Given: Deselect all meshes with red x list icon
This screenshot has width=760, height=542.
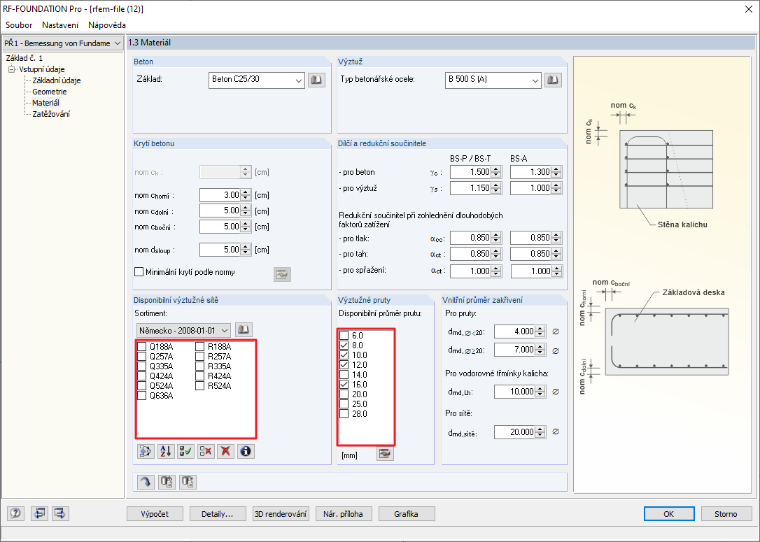Looking at the screenshot, I should click(206, 451).
